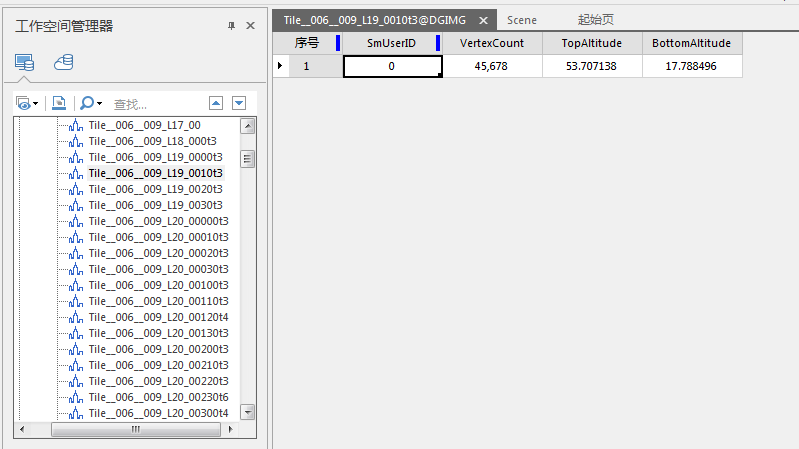
Task: Click the horizontal scrollbar left arrow
Action: [21, 429]
